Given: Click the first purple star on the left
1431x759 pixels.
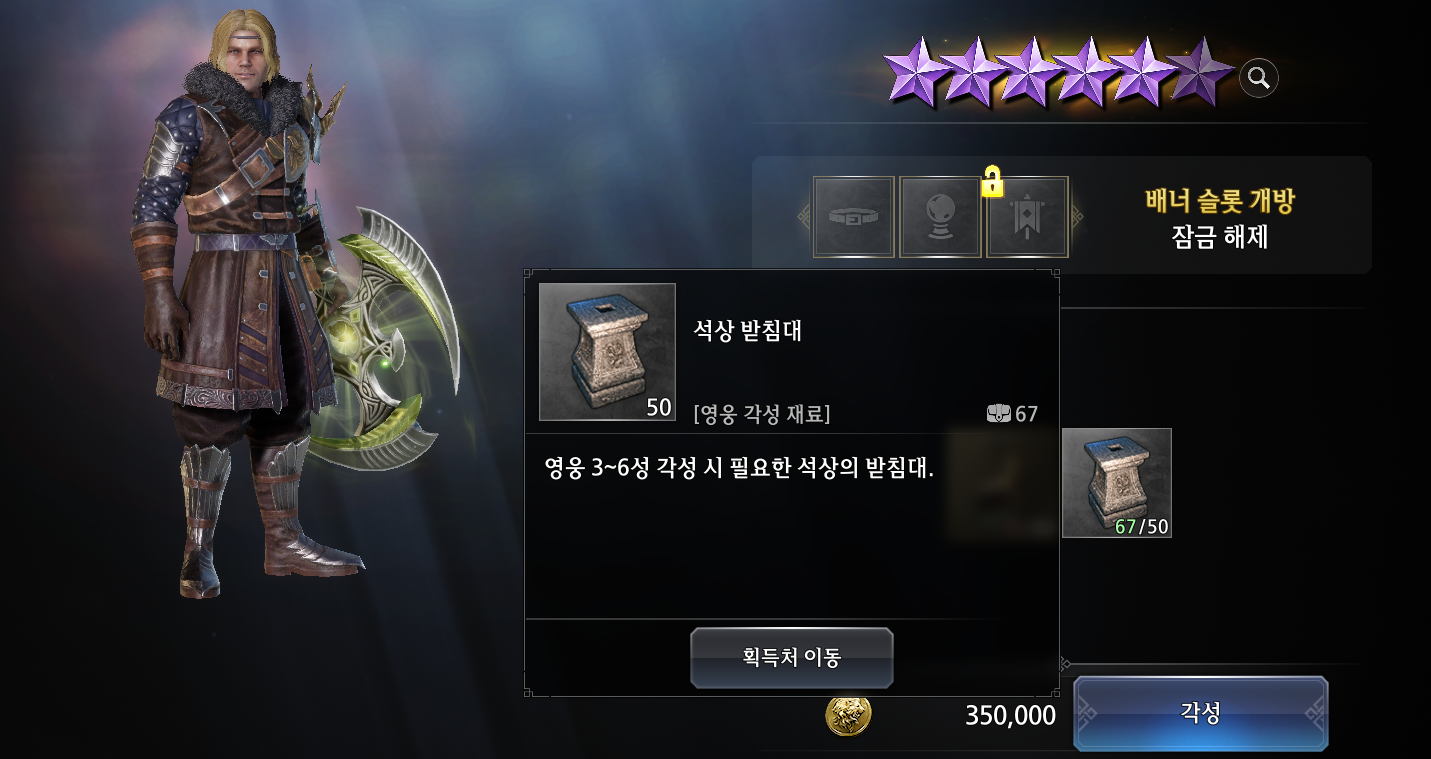Looking at the screenshot, I should (x=915, y=74).
